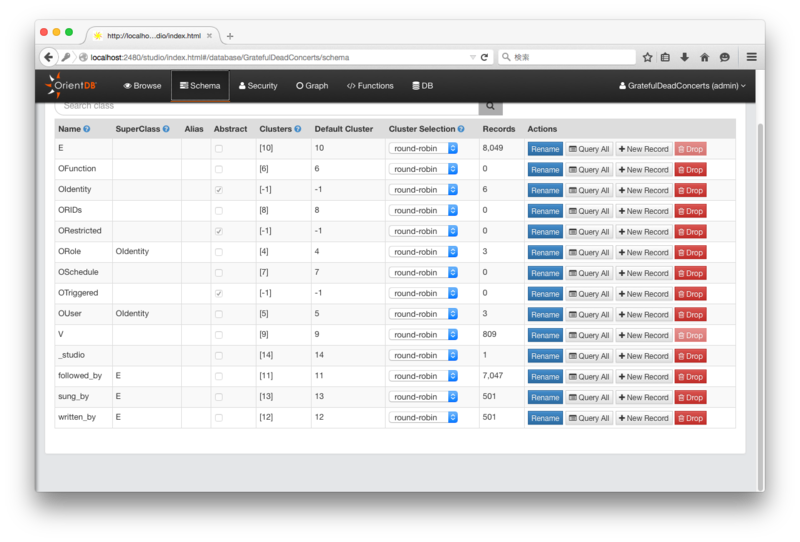Screen dimensions: 800x542
Task: Click the key icon in address bar
Action: 66,57
